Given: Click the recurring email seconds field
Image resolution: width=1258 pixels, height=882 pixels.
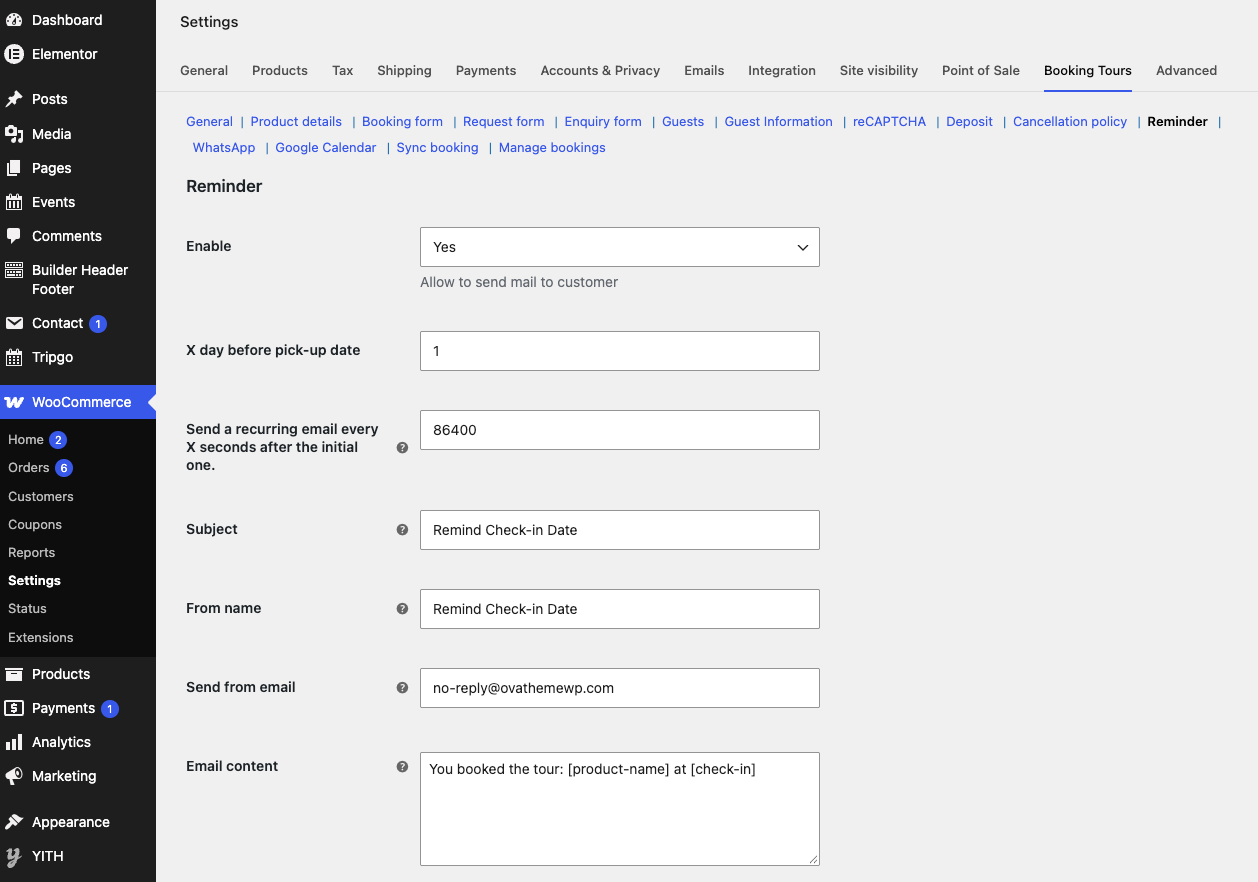Looking at the screenshot, I should click(620, 430).
